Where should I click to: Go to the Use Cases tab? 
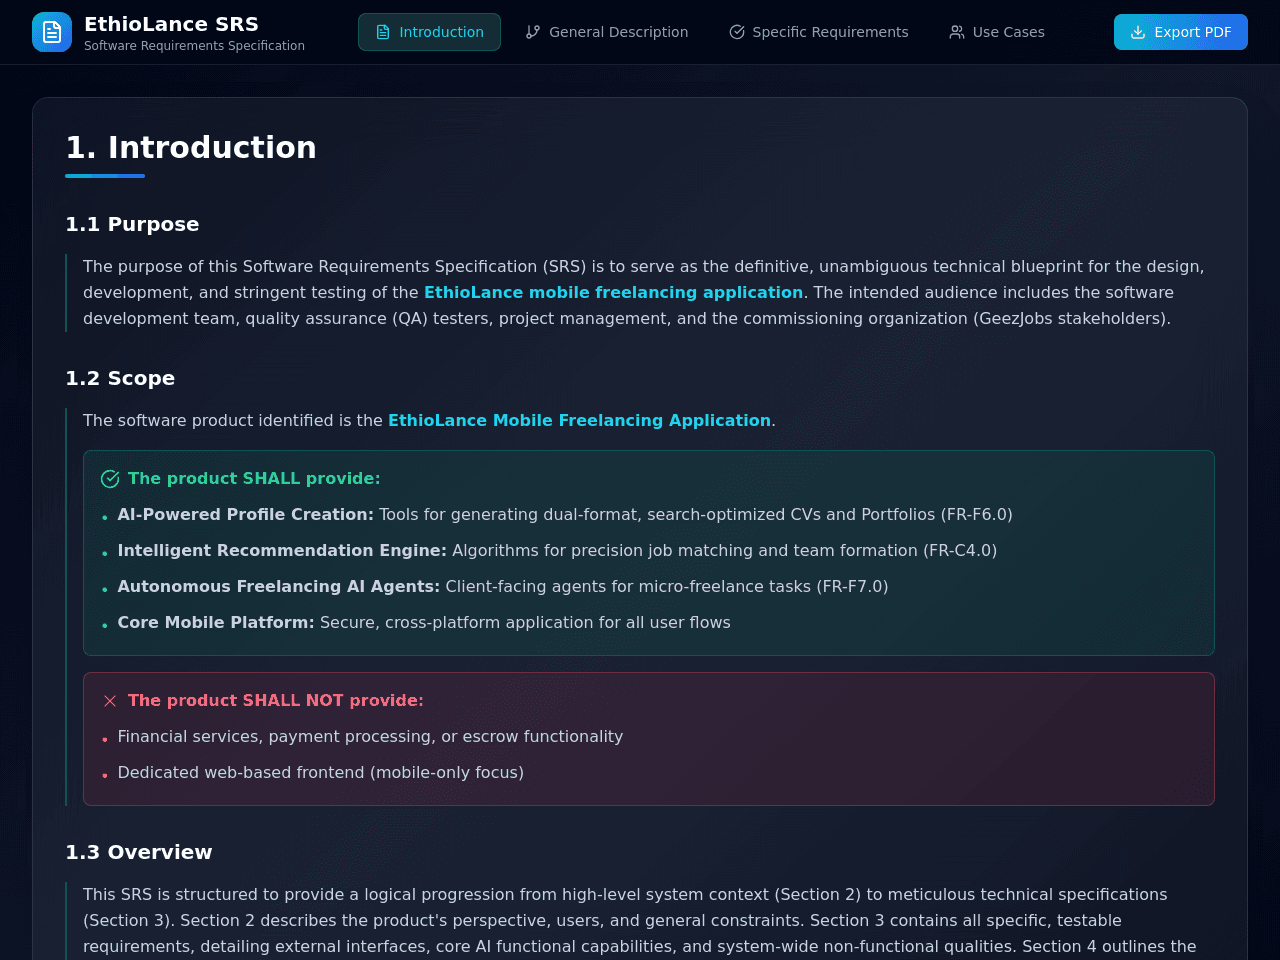click(x=997, y=32)
